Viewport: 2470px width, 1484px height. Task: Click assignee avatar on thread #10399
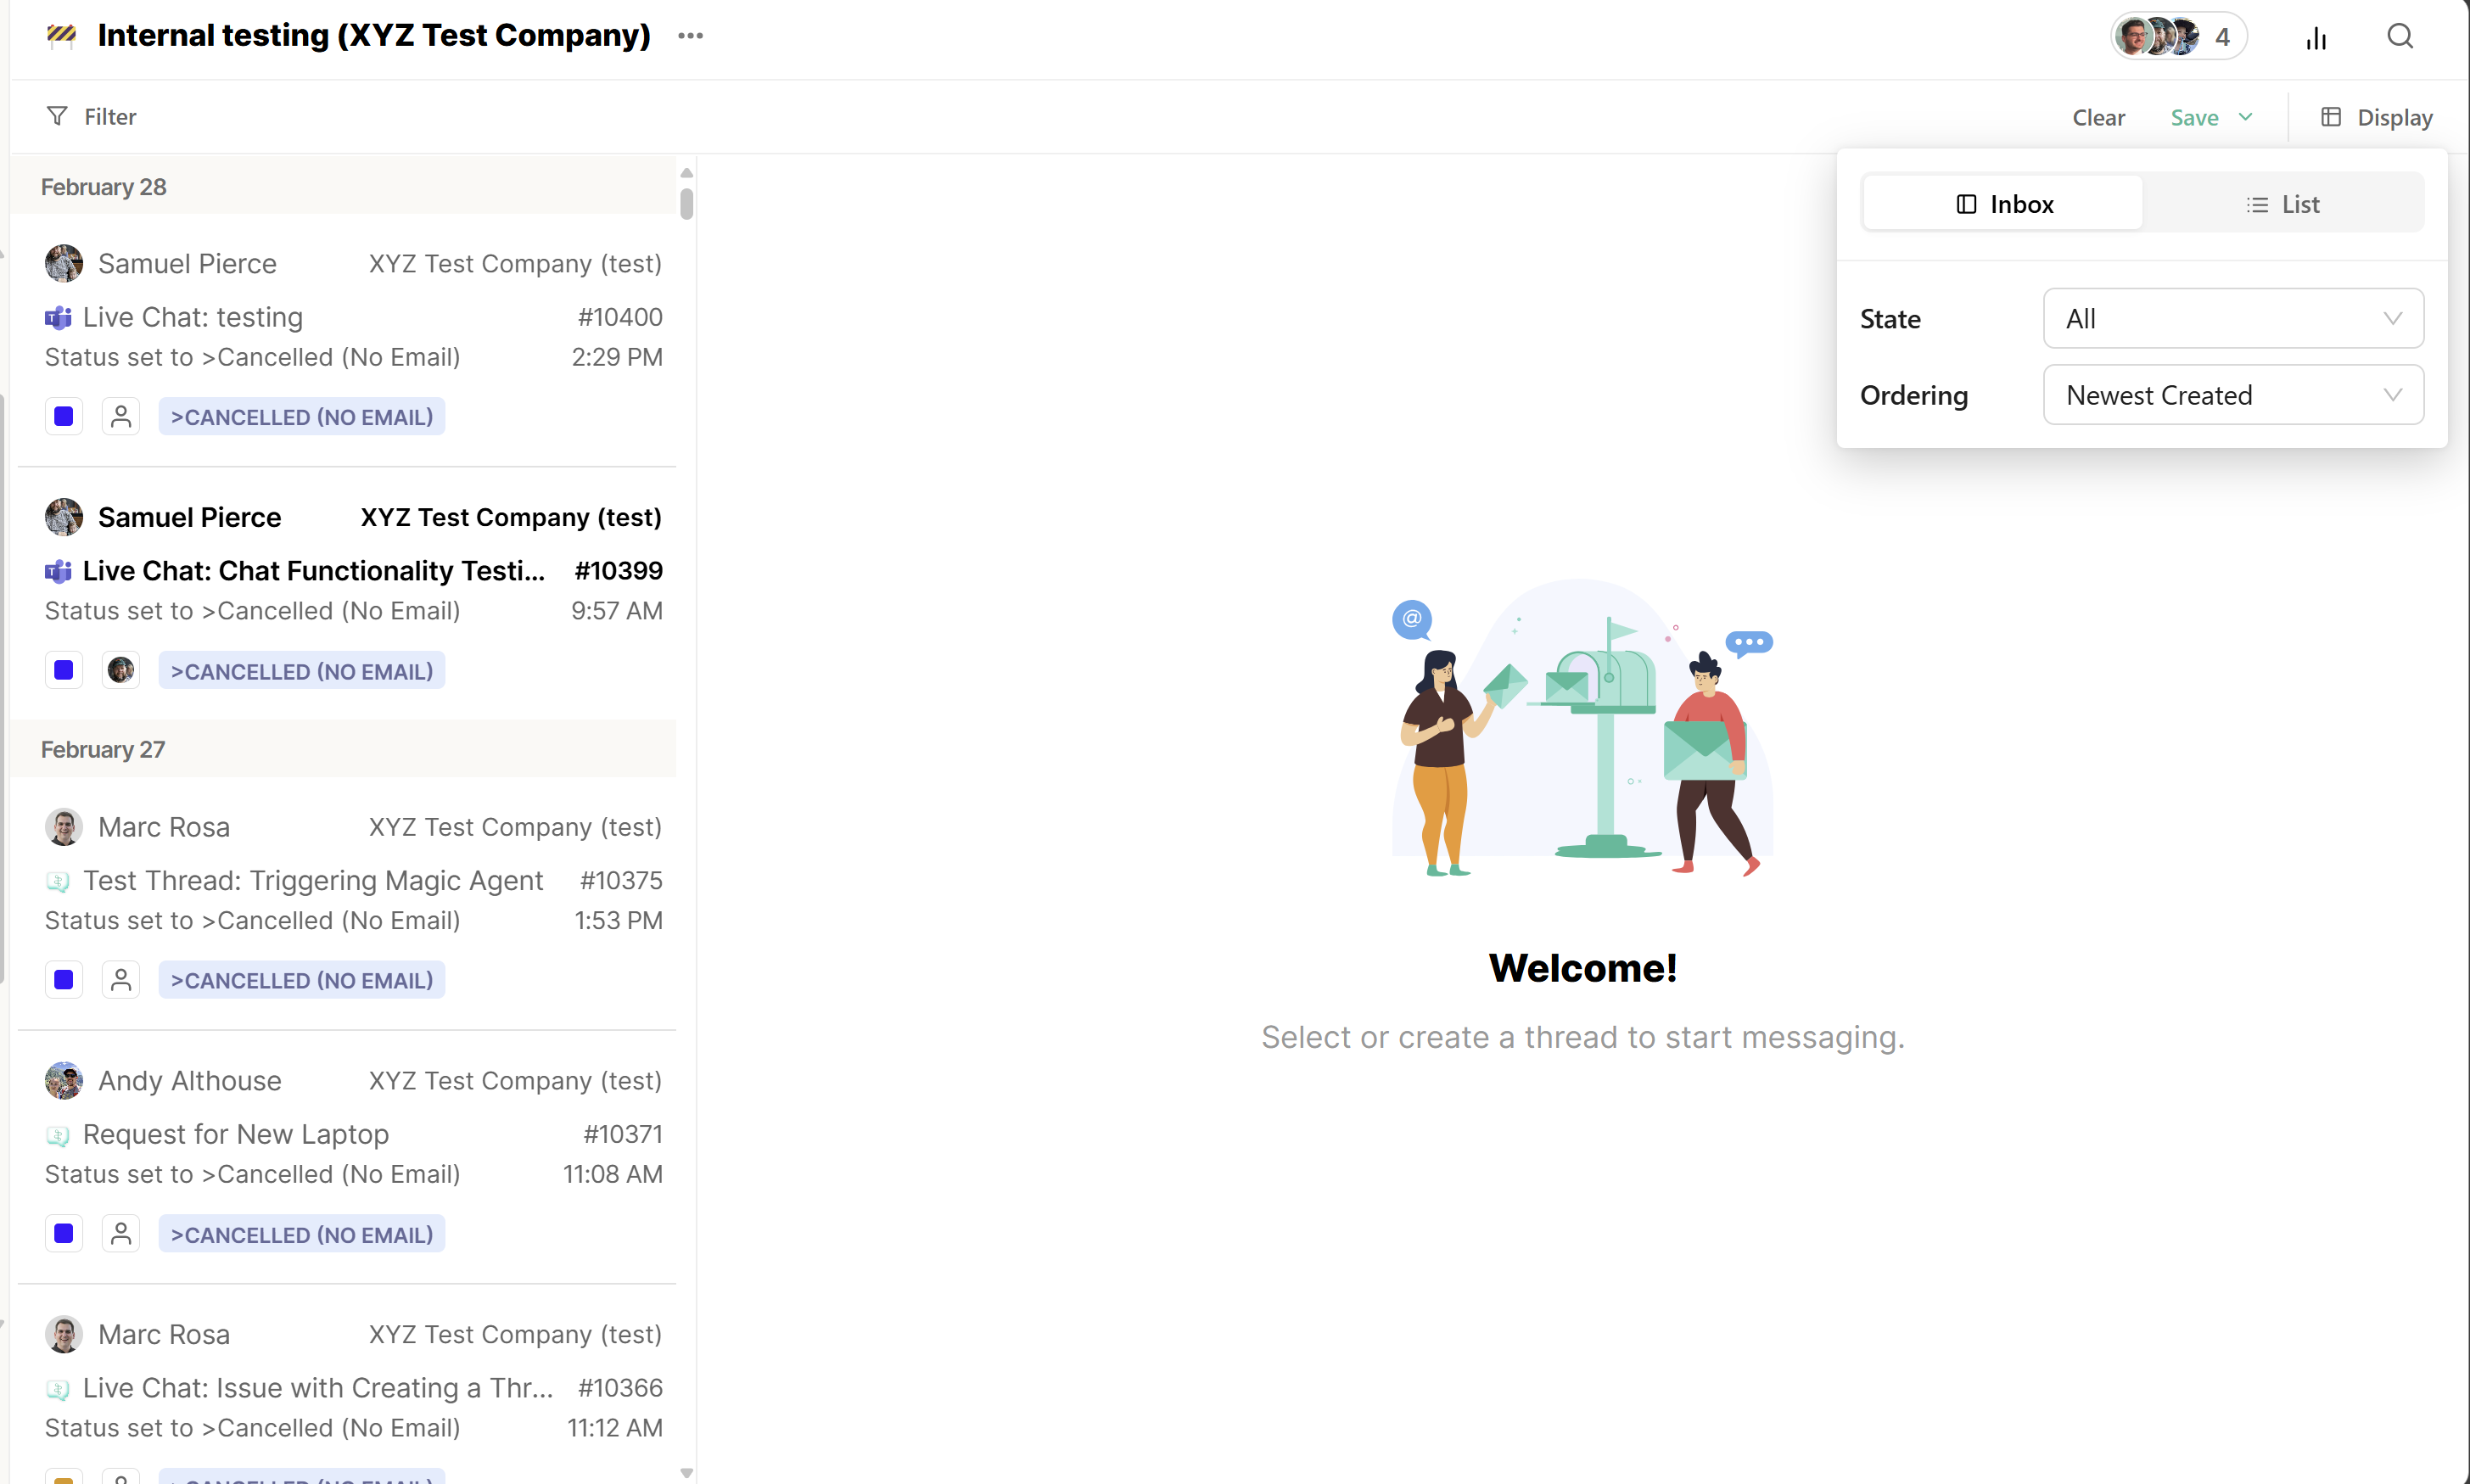point(121,670)
